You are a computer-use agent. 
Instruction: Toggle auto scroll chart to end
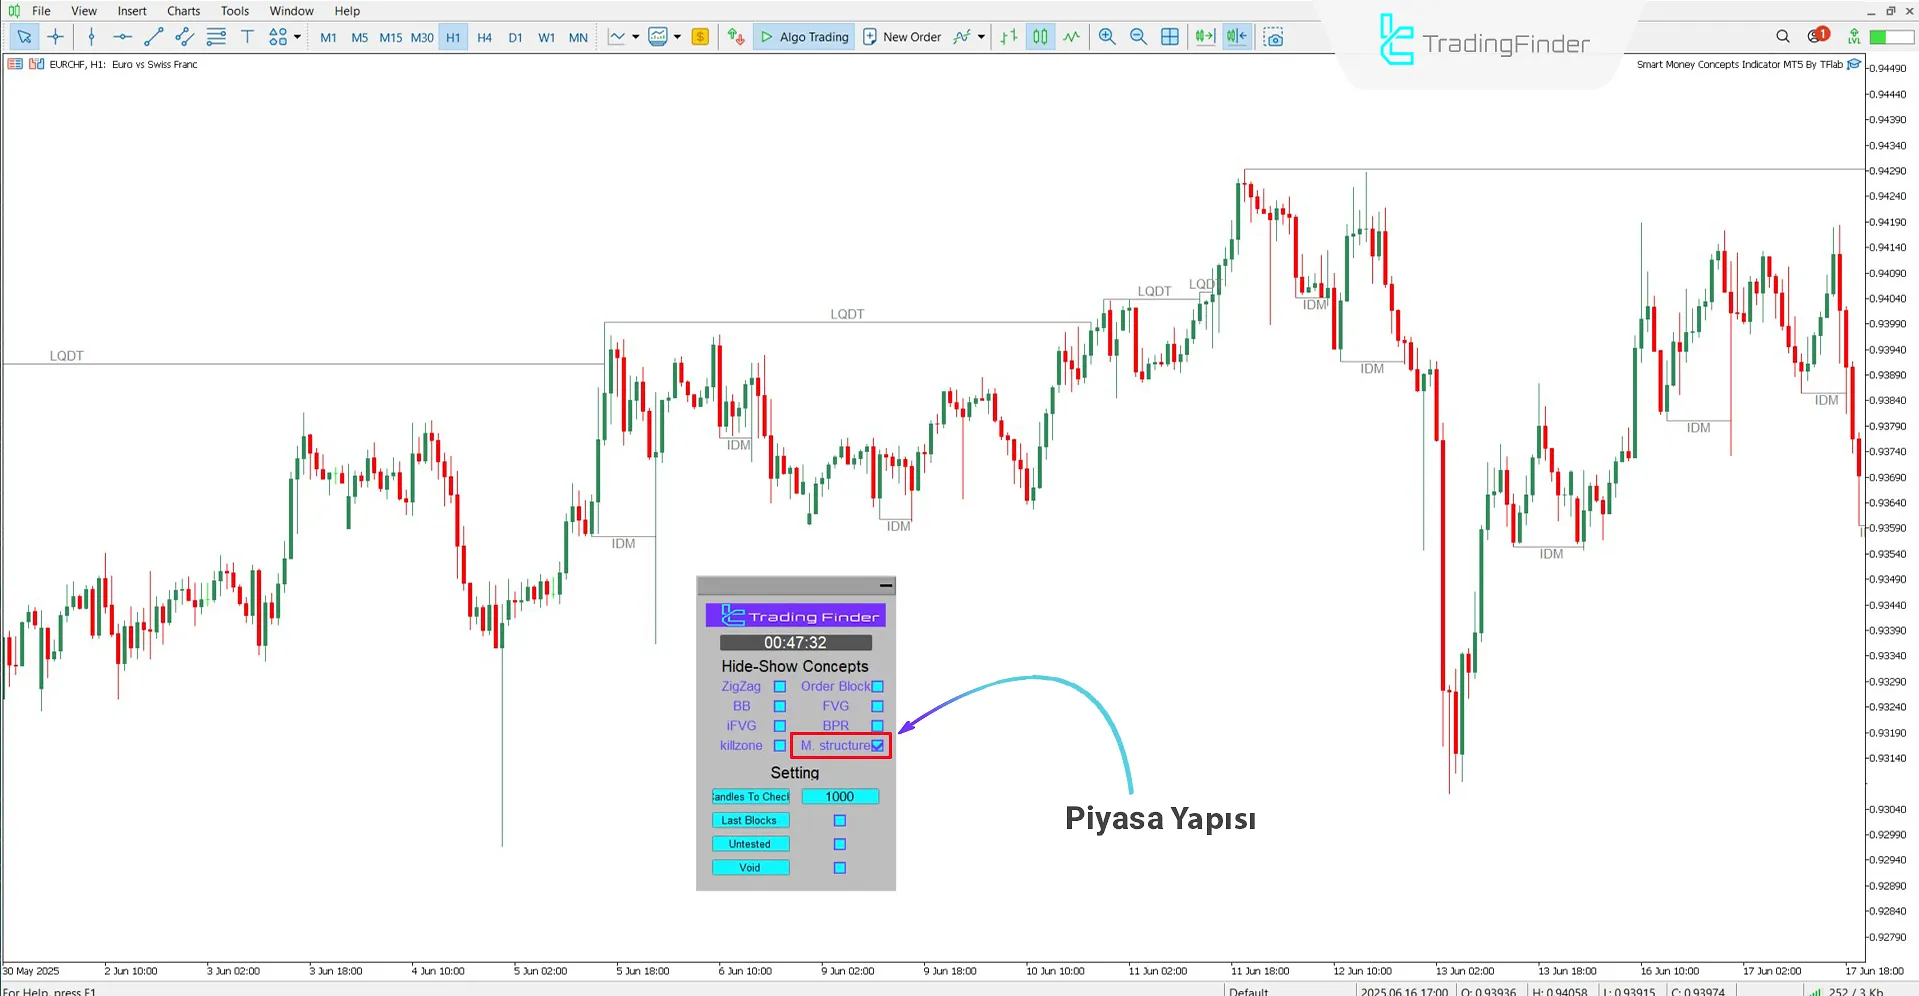[x=1205, y=37]
